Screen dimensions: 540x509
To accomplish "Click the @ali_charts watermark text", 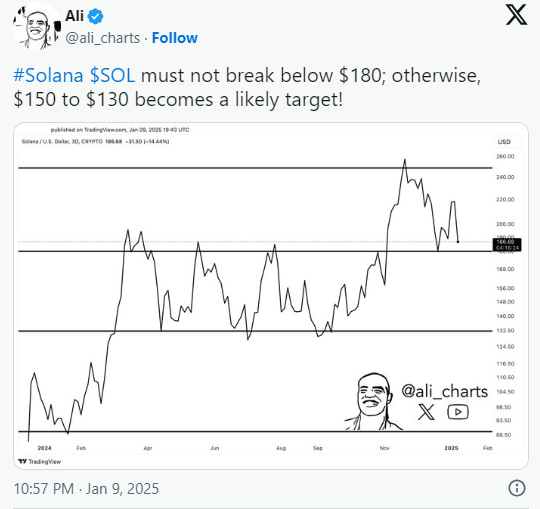I will coord(445,392).
